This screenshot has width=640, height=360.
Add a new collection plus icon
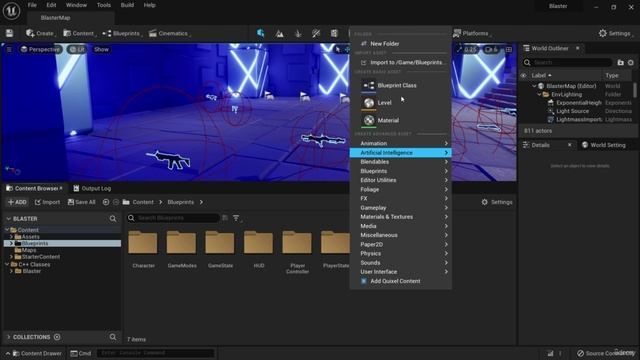[57, 337]
